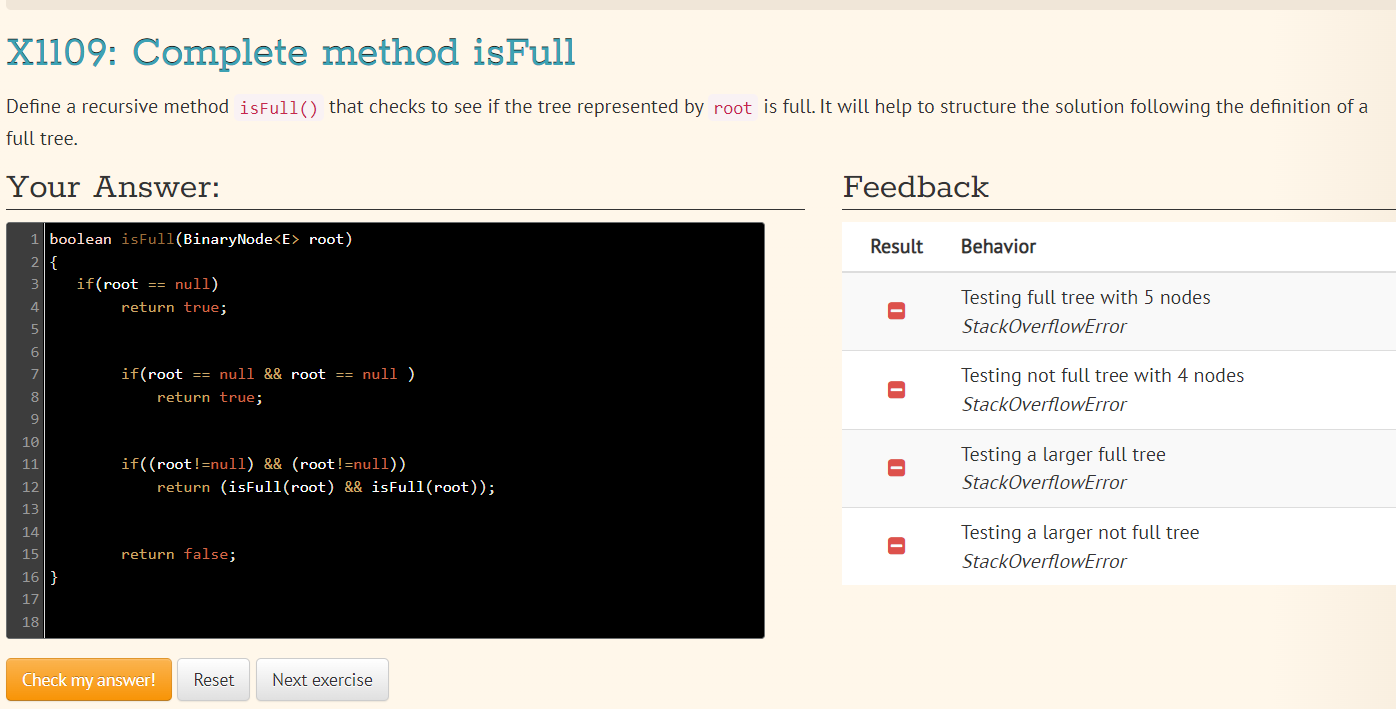
Task: Open the 'Testing a larger full tree' feedback row
Action: 1119,468
